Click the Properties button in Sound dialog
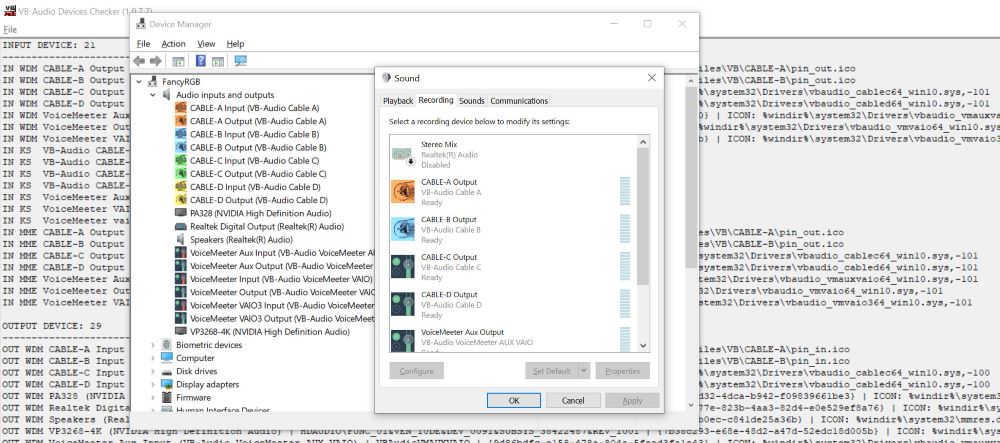 click(x=622, y=371)
